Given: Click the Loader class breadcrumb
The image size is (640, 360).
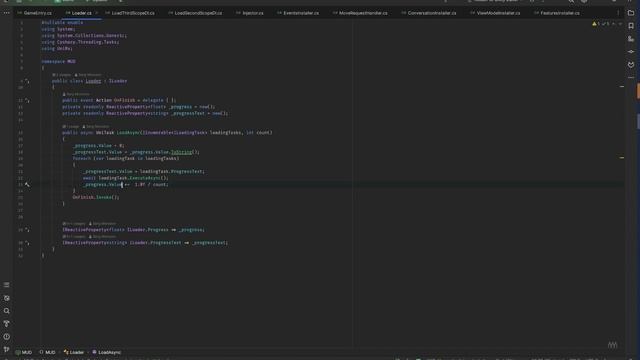Looking at the screenshot, I should tap(74, 352).
